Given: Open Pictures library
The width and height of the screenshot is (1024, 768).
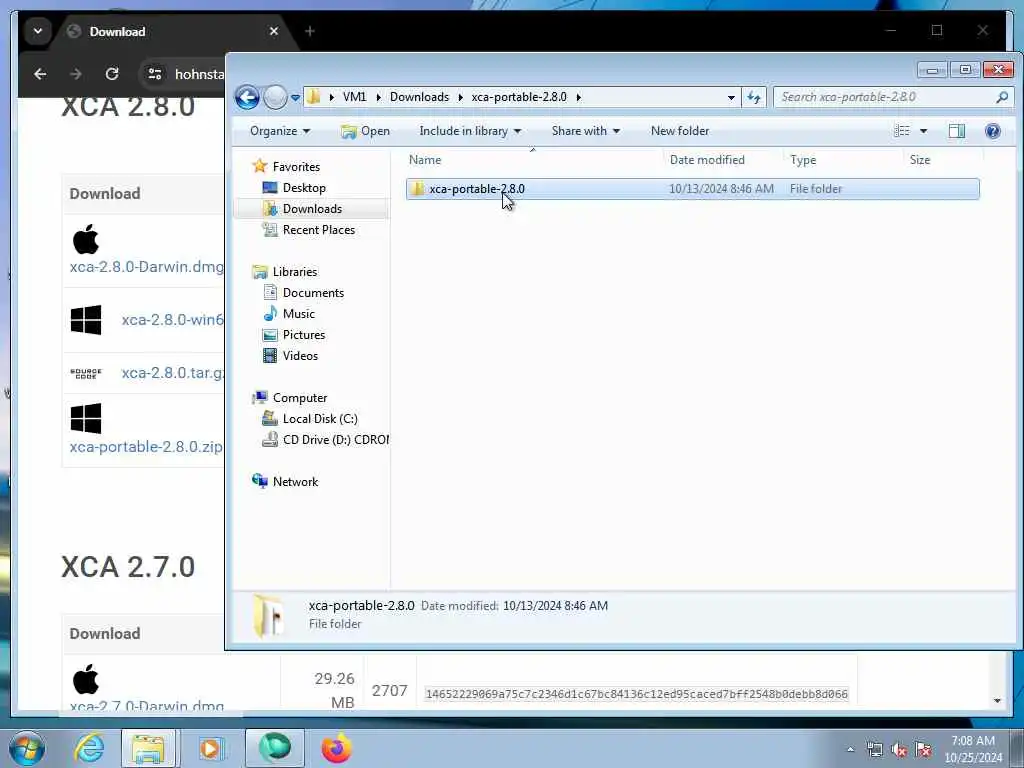Looking at the screenshot, I should [x=304, y=334].
